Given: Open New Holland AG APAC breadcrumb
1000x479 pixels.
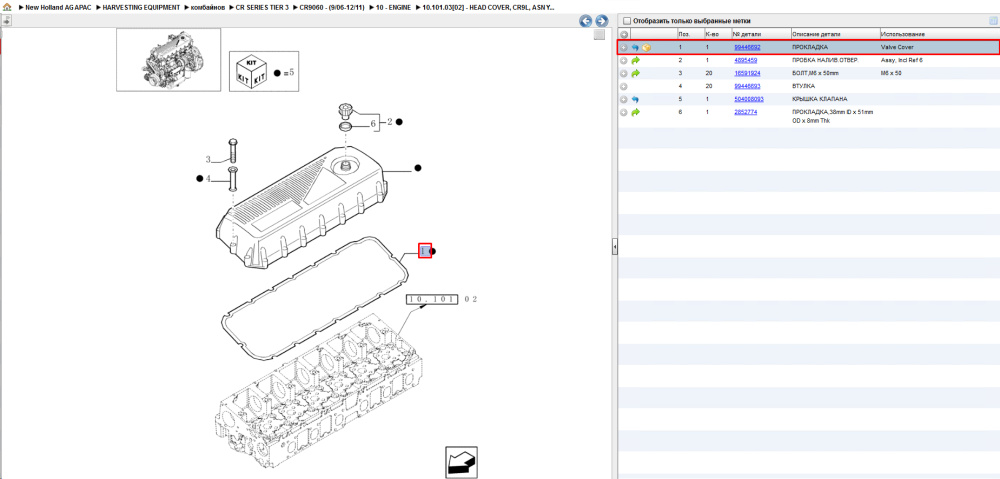Looking at the screenshot, I should click(x=58, y=7).
